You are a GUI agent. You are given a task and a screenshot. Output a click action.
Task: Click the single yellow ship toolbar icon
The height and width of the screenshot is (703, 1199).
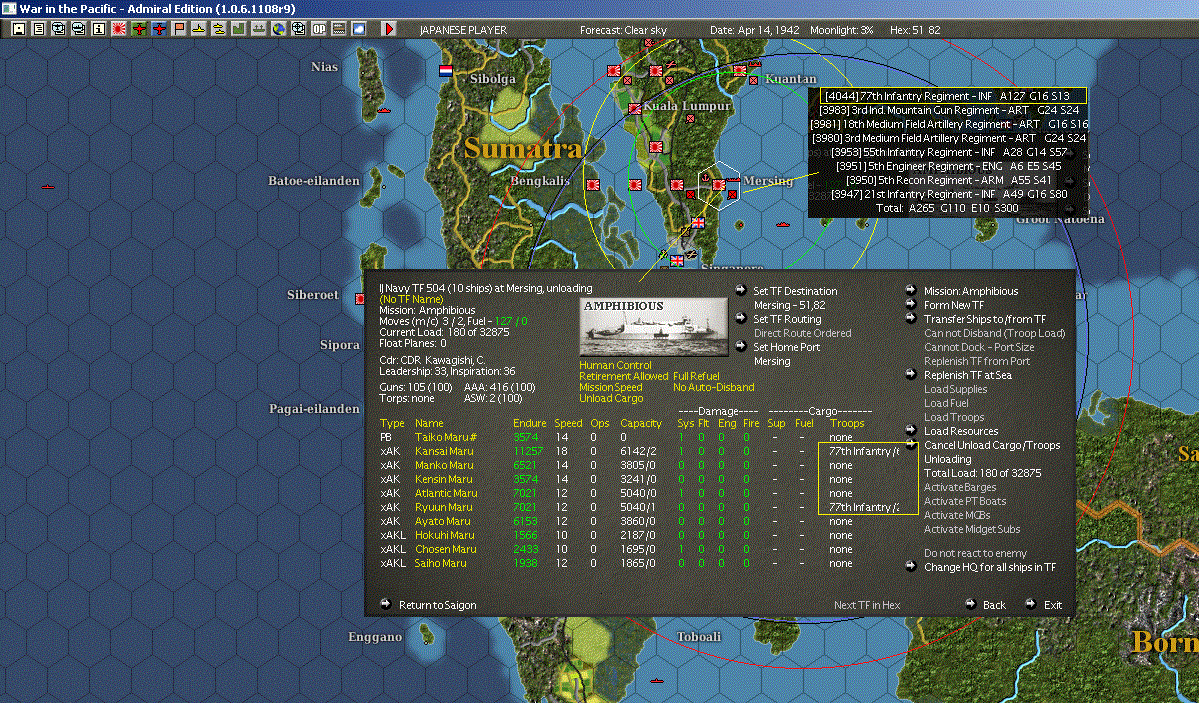(x=198, y=29)
